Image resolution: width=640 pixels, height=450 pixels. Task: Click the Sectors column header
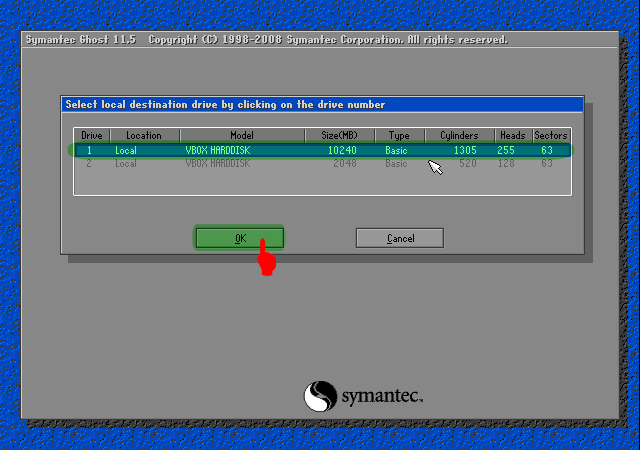[551, 136]
